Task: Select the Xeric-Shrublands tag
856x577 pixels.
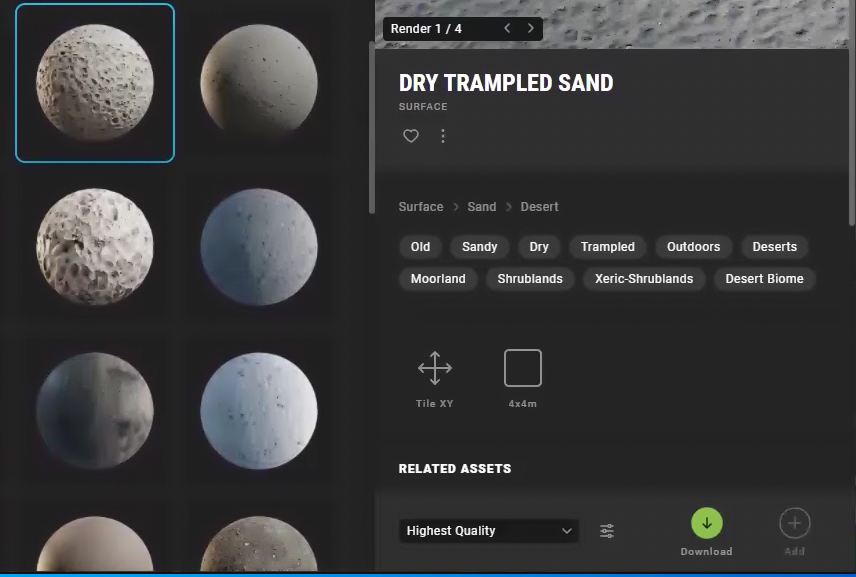Action: [644, 279]
